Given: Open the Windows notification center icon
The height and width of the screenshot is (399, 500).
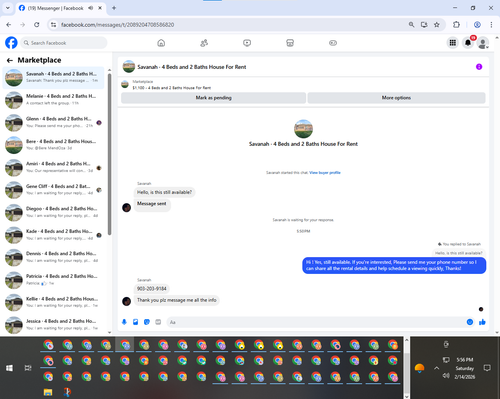Looking at the screenshot, I should [487, 368].
